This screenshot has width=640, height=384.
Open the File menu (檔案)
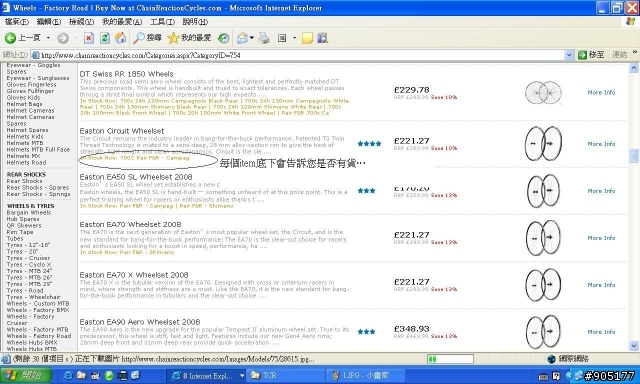tap(17, 22)
